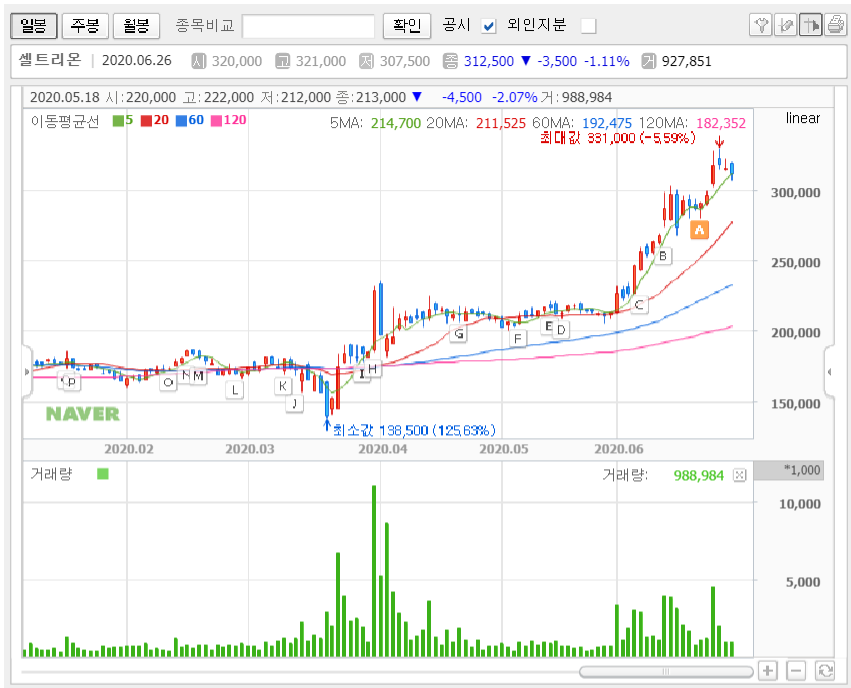Click the 이동평균선 moving average label

(65, 121)
